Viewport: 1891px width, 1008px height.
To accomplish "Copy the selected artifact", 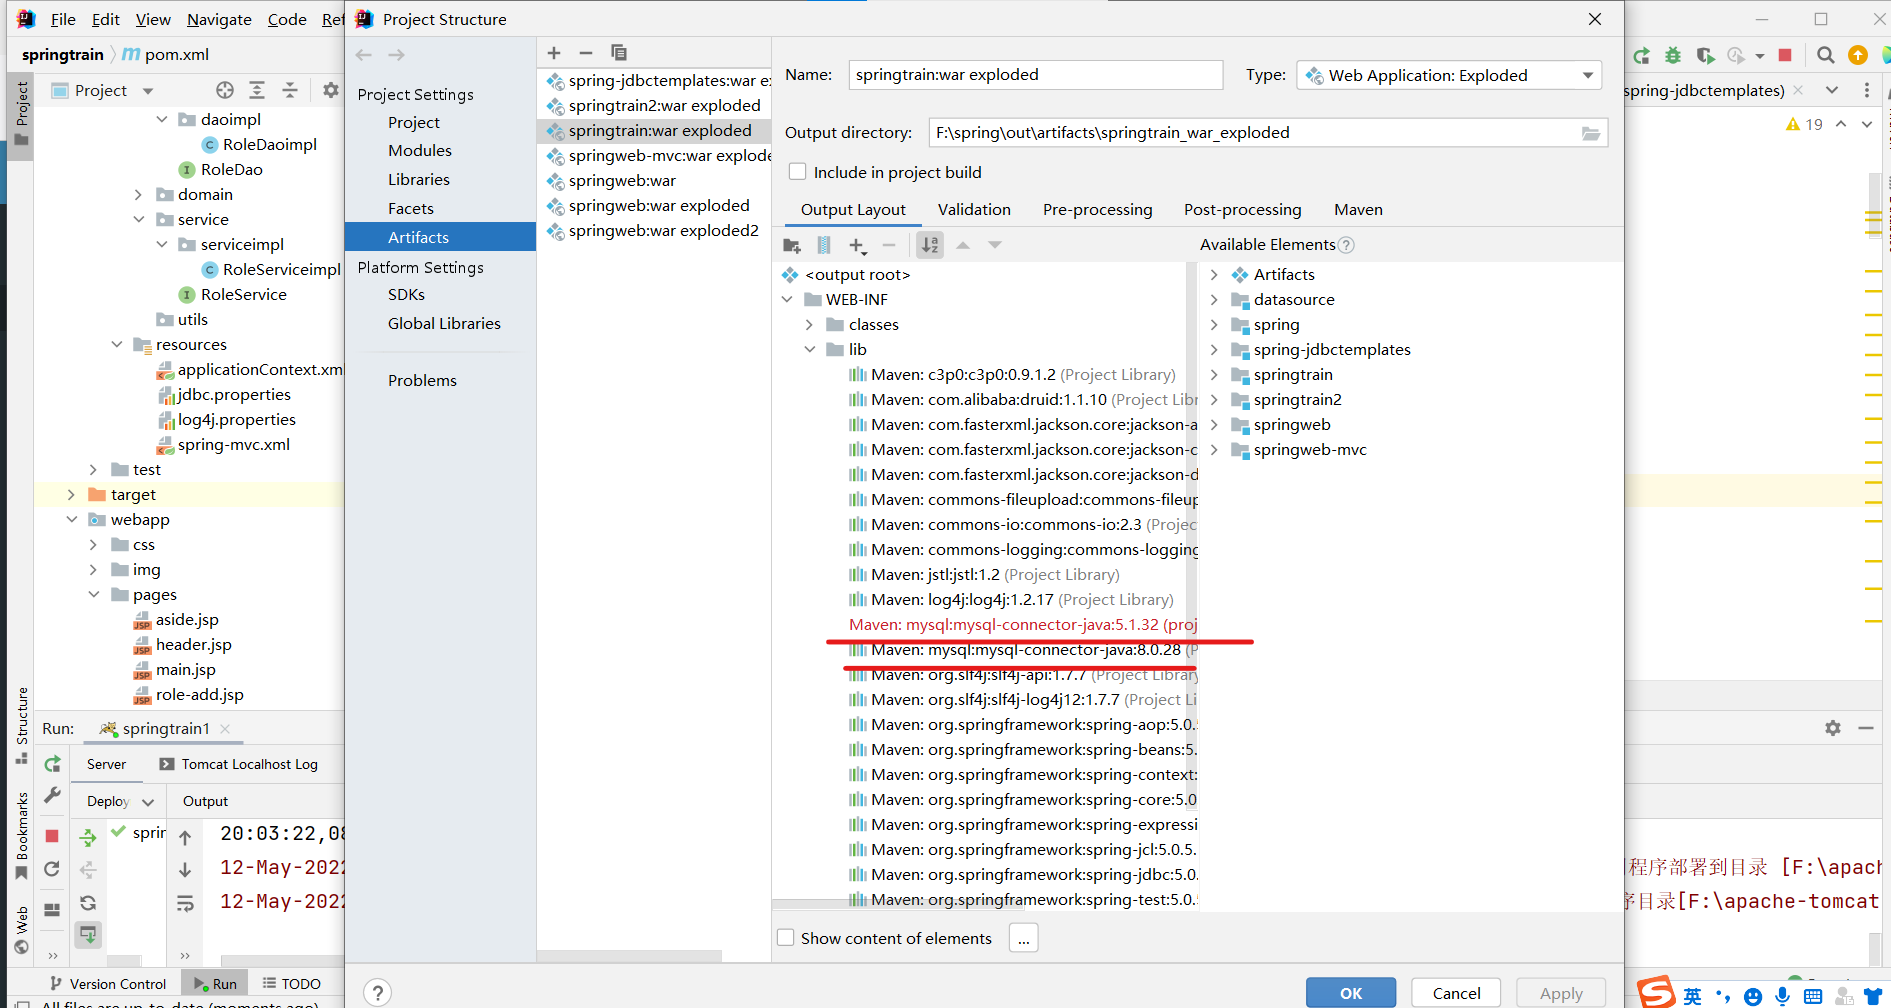I will click(x=619, y=53).
